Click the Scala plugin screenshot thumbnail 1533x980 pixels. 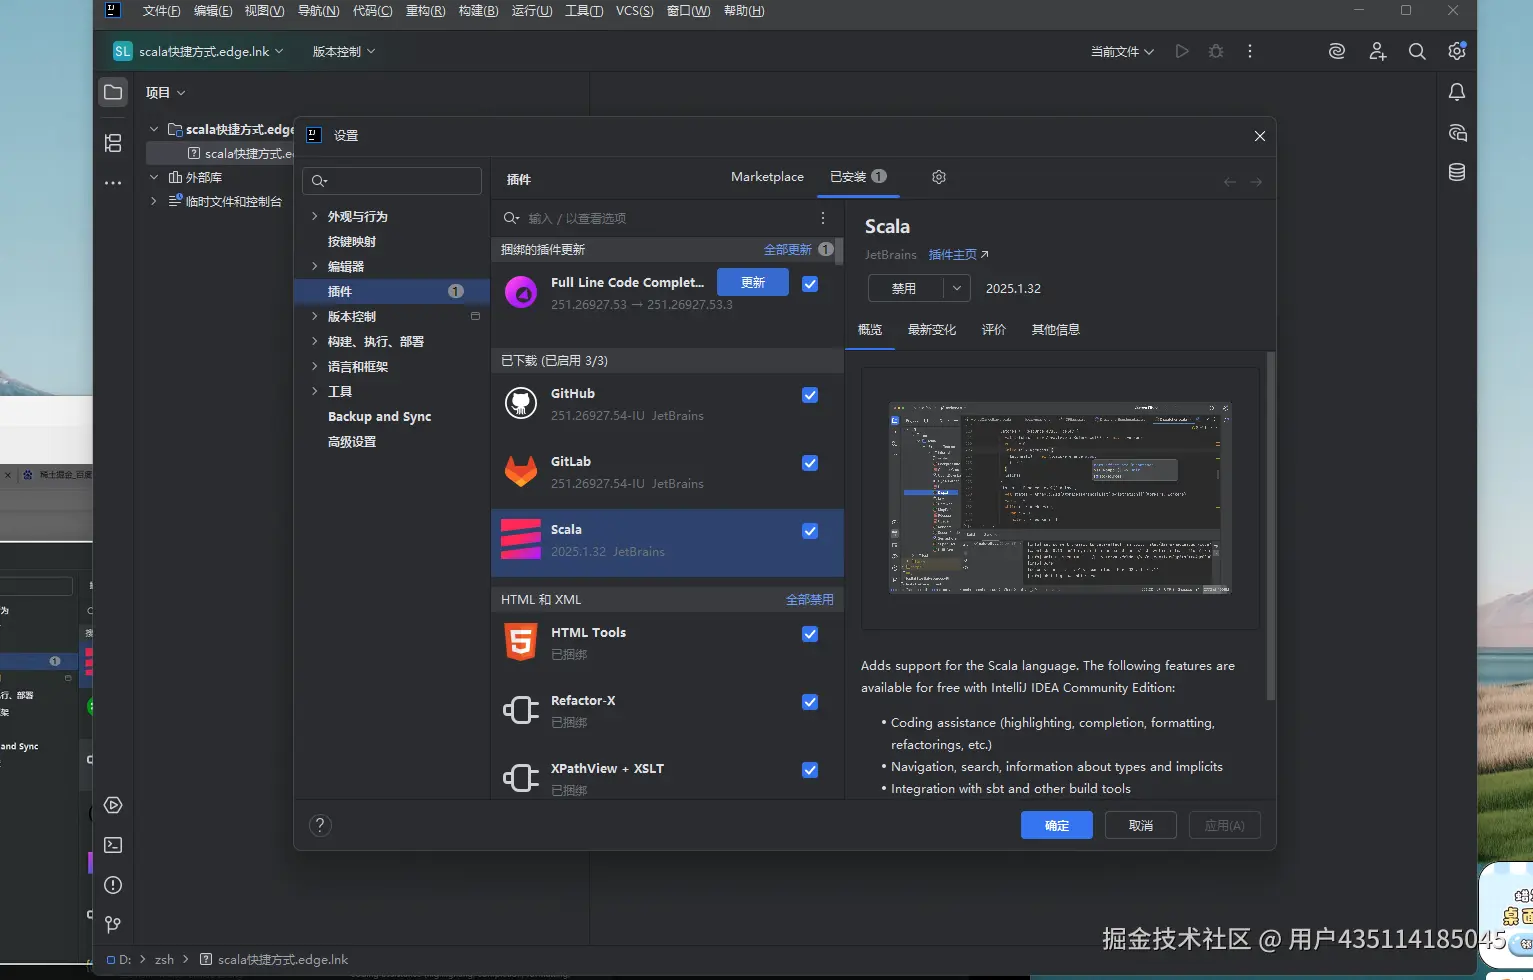point(1060,498)
